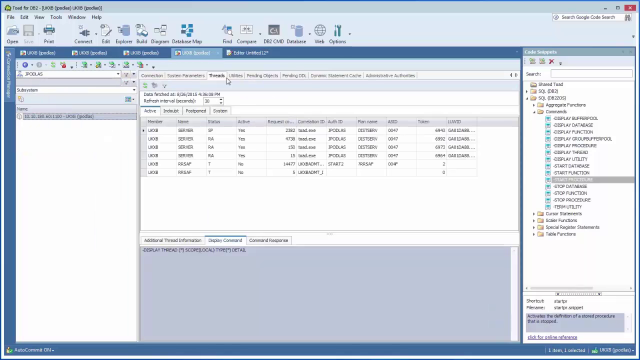Open the Command Response tab
640x360 pixels.
point(269,240)
